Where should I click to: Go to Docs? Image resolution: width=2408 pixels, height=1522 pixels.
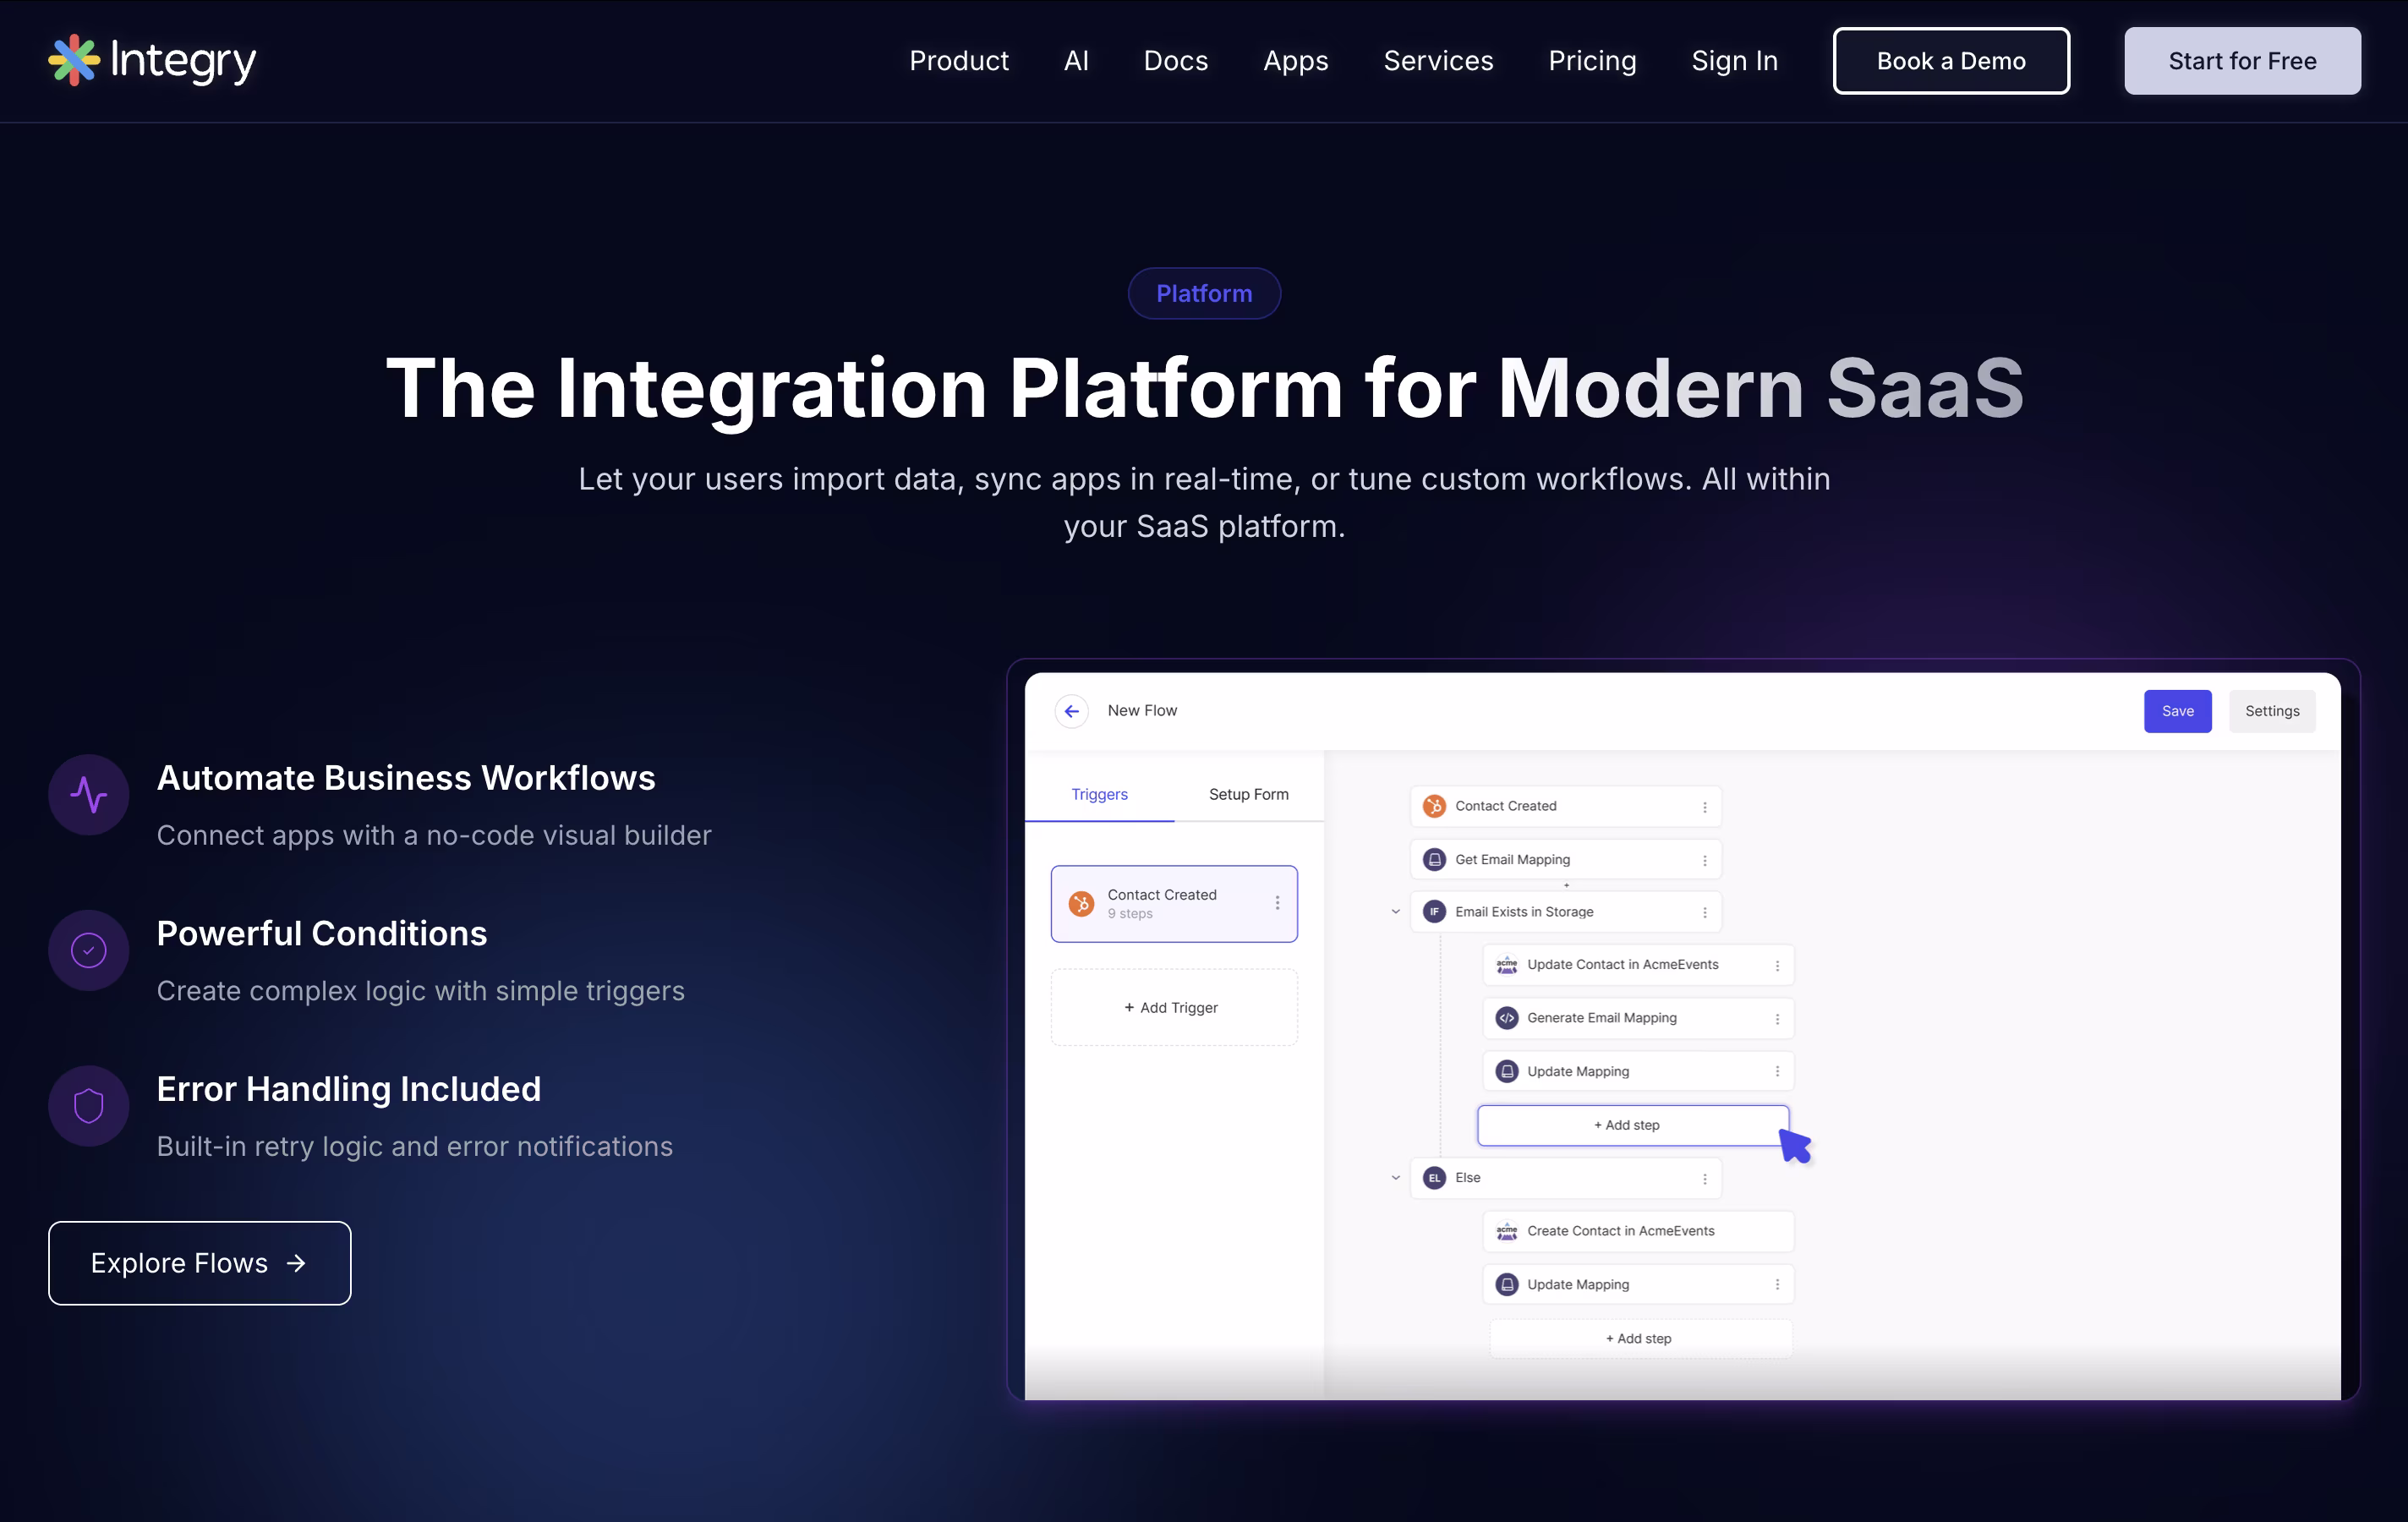coord(1175,61)
